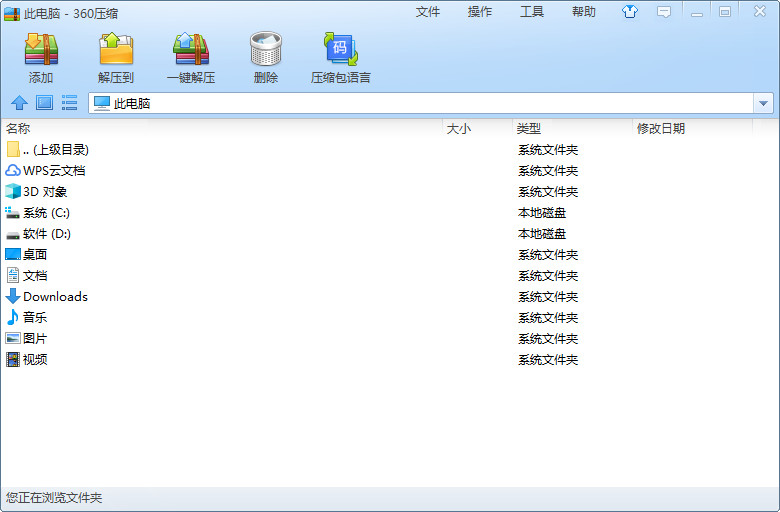
Task: Click the 3D 对象 cube icon
Action: 13,192
